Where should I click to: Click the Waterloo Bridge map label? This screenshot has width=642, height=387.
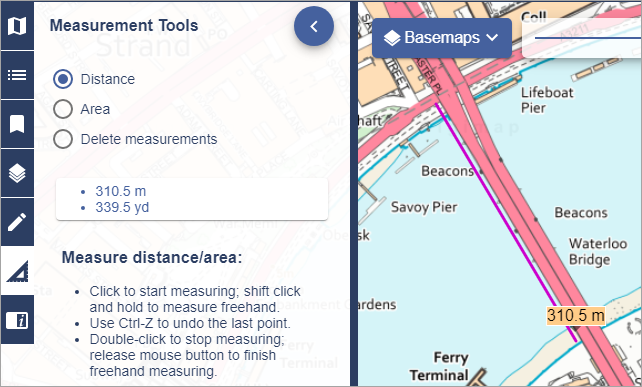(597, 251)
